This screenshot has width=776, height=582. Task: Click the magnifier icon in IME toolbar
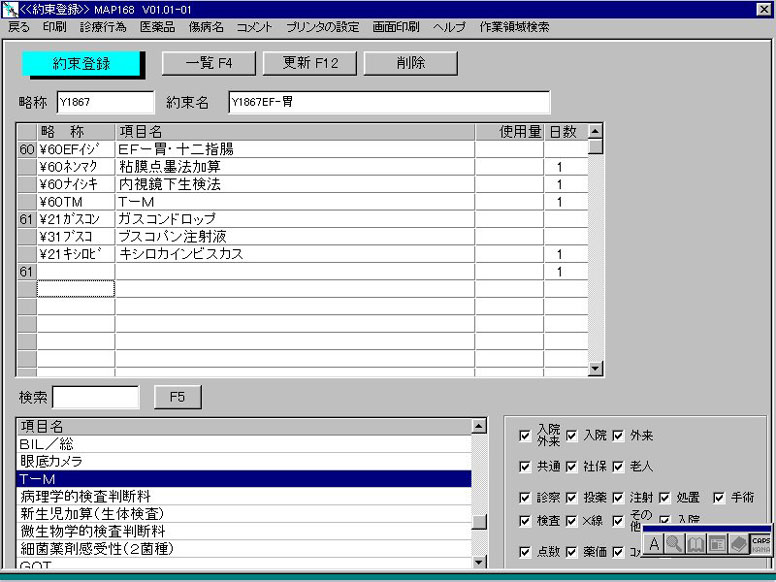675,544
